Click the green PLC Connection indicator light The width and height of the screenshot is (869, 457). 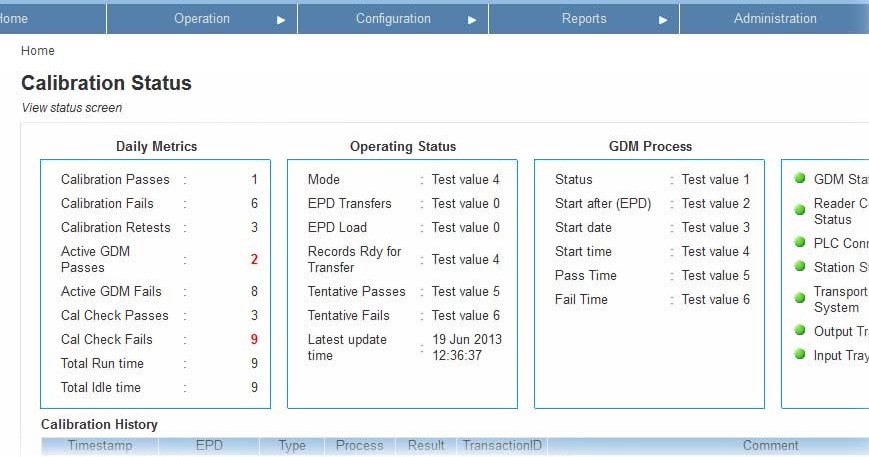click(x=799, y=242)
